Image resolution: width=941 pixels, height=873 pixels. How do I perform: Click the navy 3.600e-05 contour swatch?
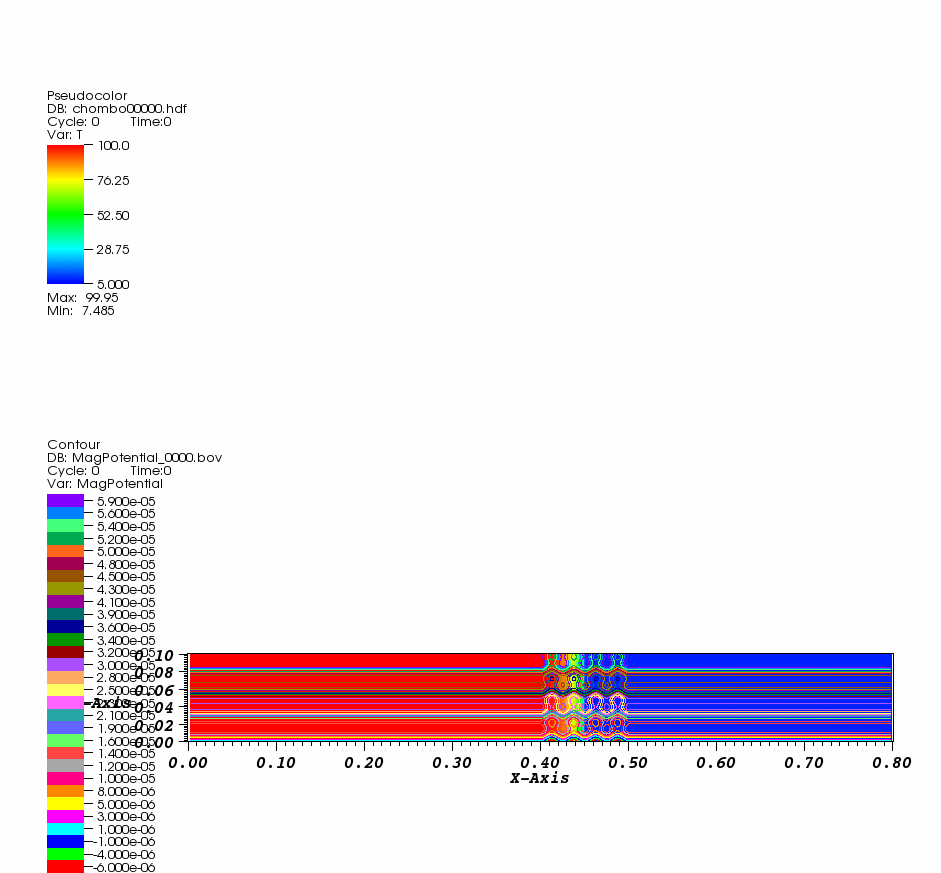point(65,626)
